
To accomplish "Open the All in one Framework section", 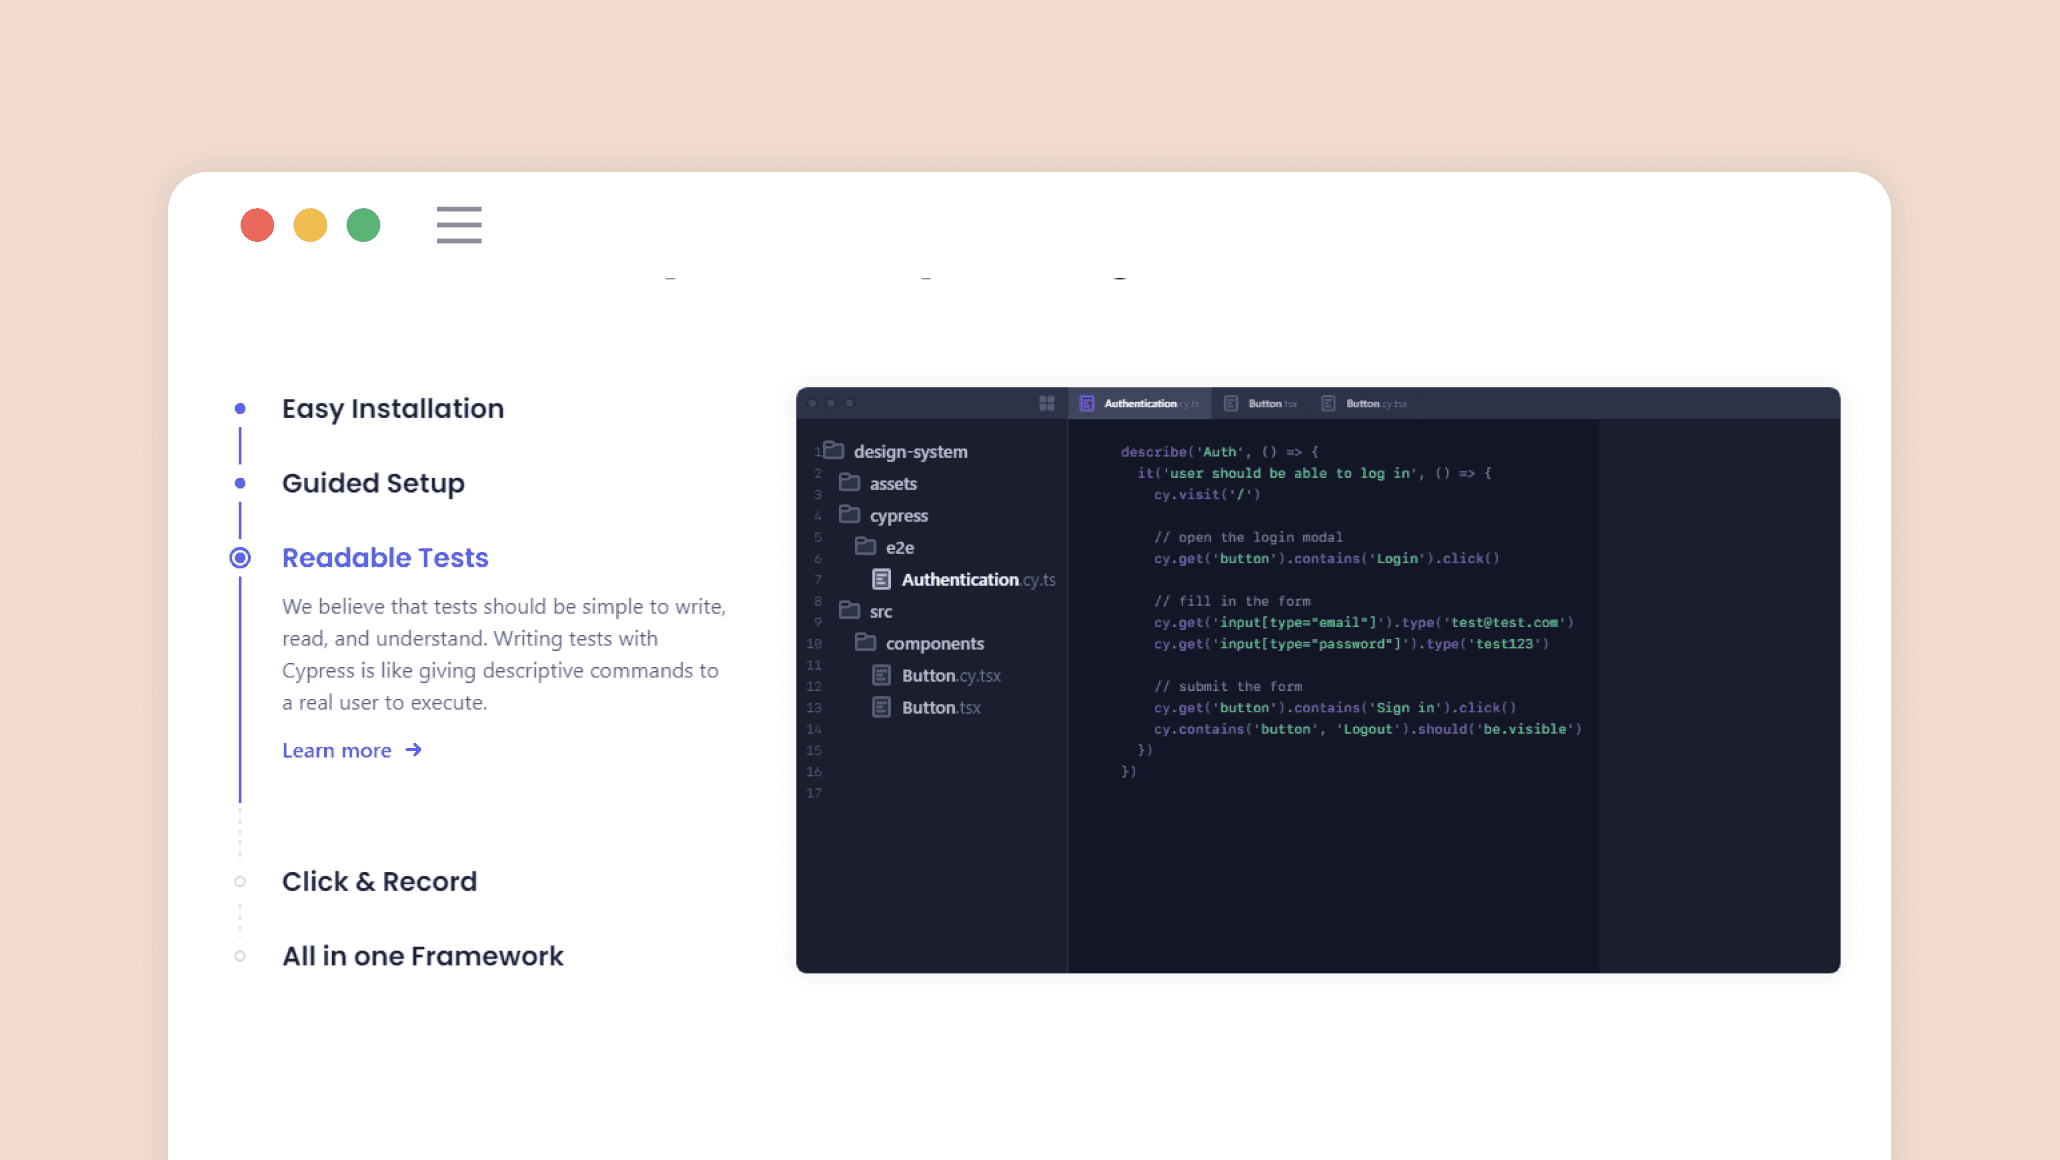I will coord(423,956).
